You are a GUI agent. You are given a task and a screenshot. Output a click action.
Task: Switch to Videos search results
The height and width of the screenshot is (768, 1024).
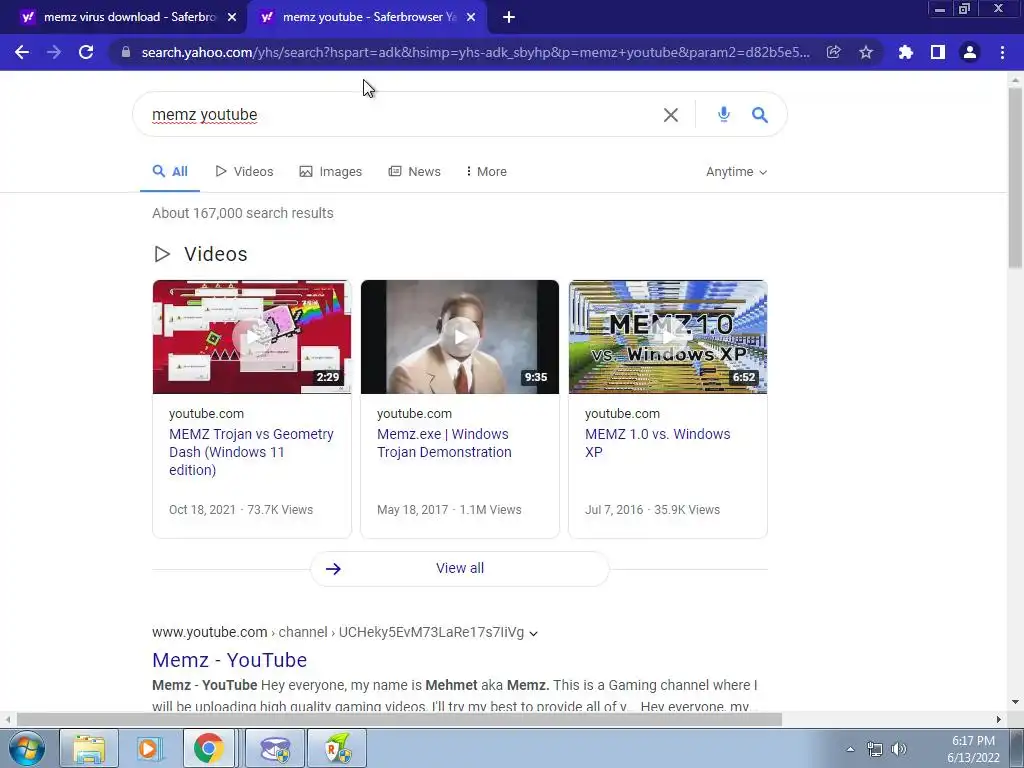pyautogui.click(x=244, y=172)
